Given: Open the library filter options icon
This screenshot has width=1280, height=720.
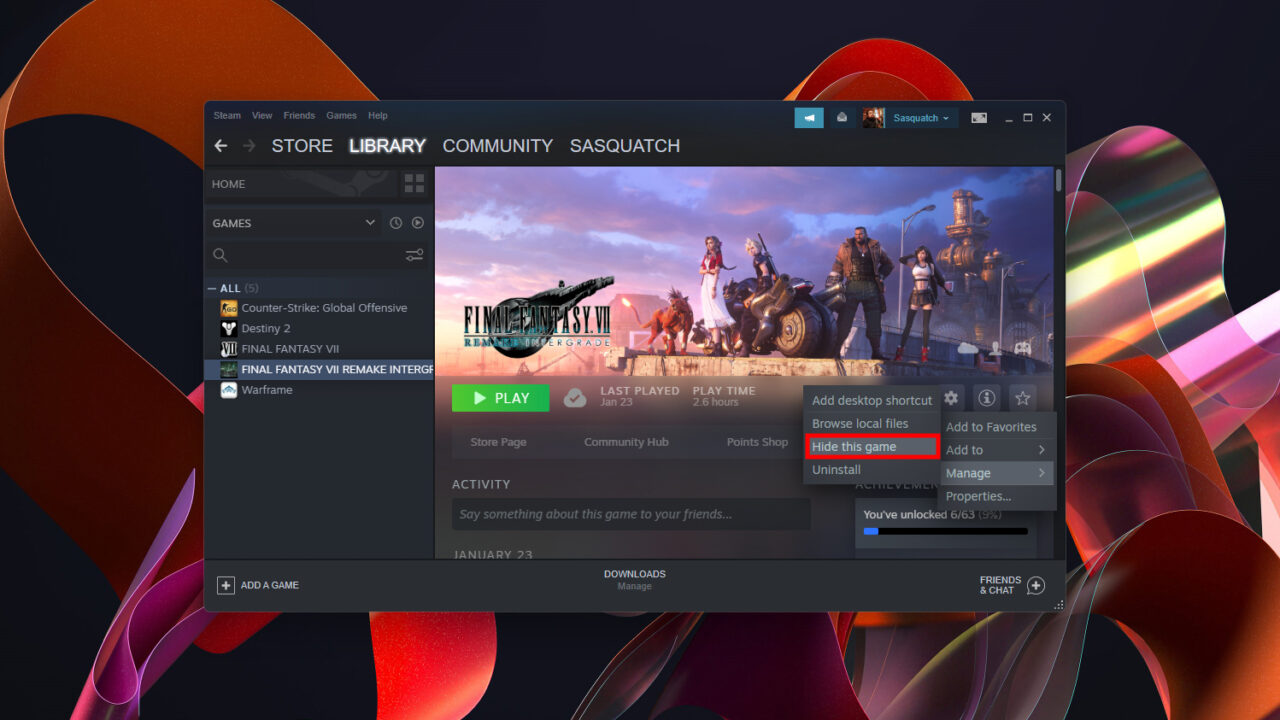Looking at the screenshot, I should pos(414,255).
